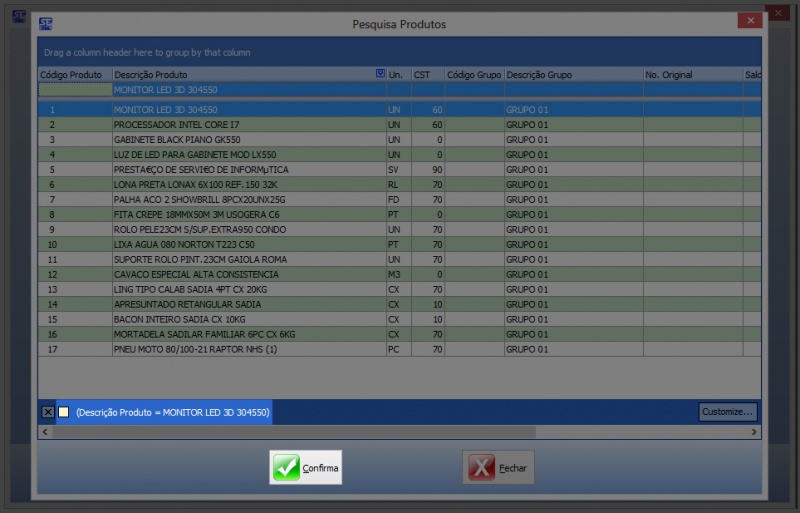The width and height of the screenshot is (800, 513).
Task: Open the Customize filter dialog
Action: 727,412
